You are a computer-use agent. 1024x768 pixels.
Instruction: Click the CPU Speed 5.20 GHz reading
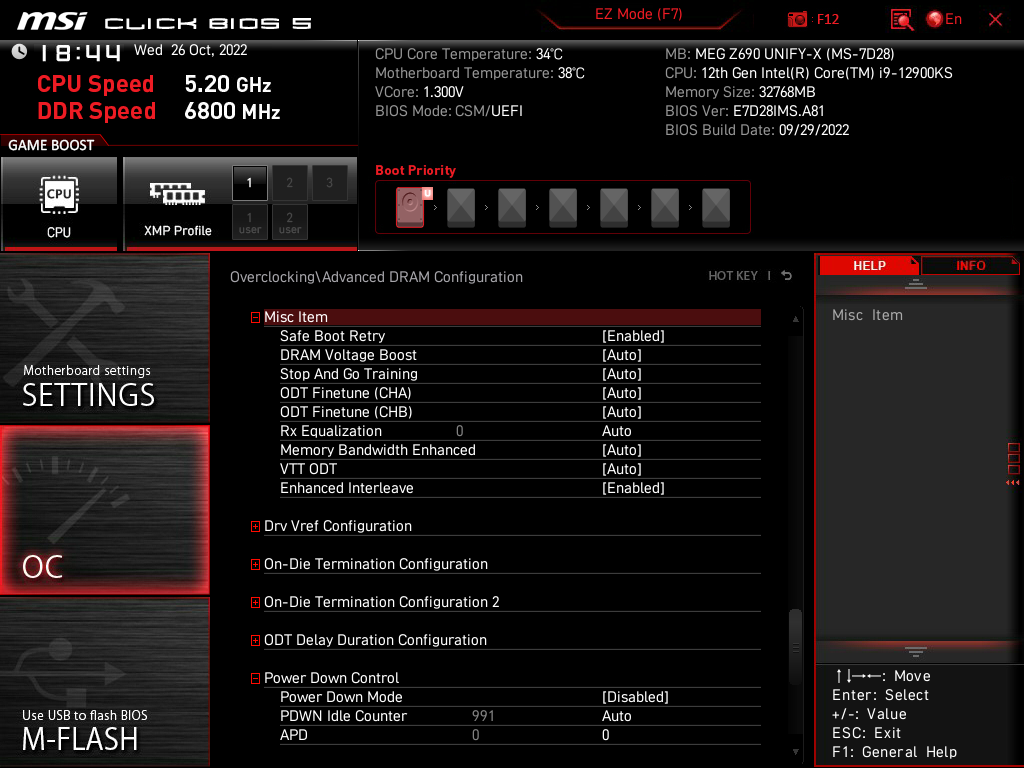(154, 84)
